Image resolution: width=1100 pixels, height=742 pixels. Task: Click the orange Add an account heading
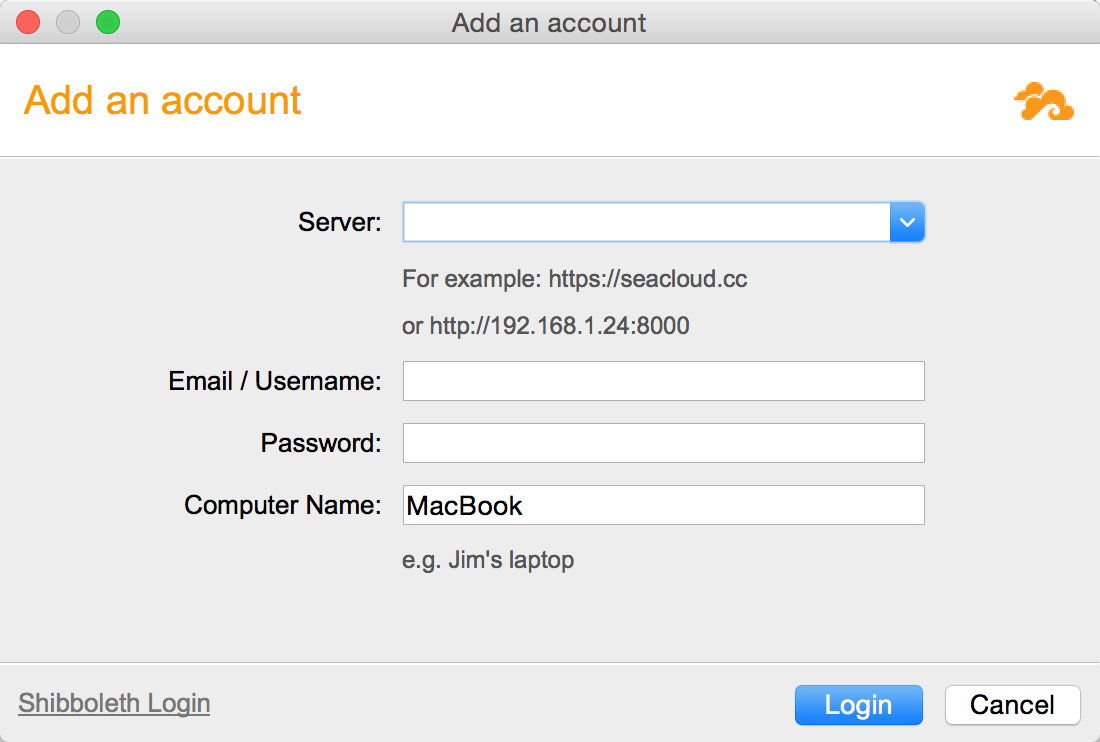[x=162, y=100]
